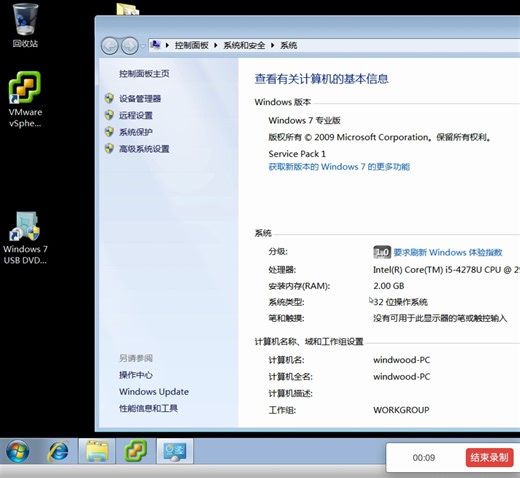The height and width of the screenshot is (478, 520).
Task: Select 控制面板 in the address breadcrumb
Action: pos(192,45)
